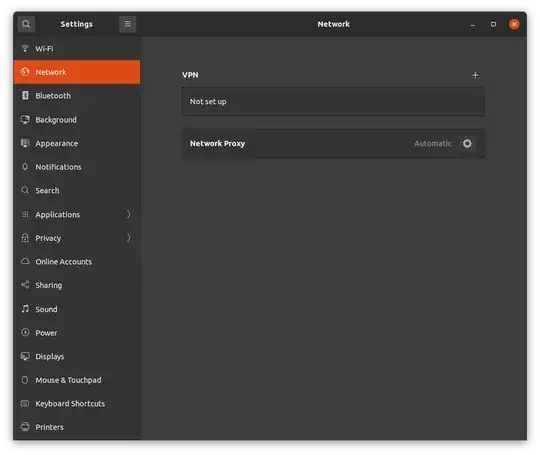Click the Printers printer icon
Screen dimensions: 540x455
(25, 427)
